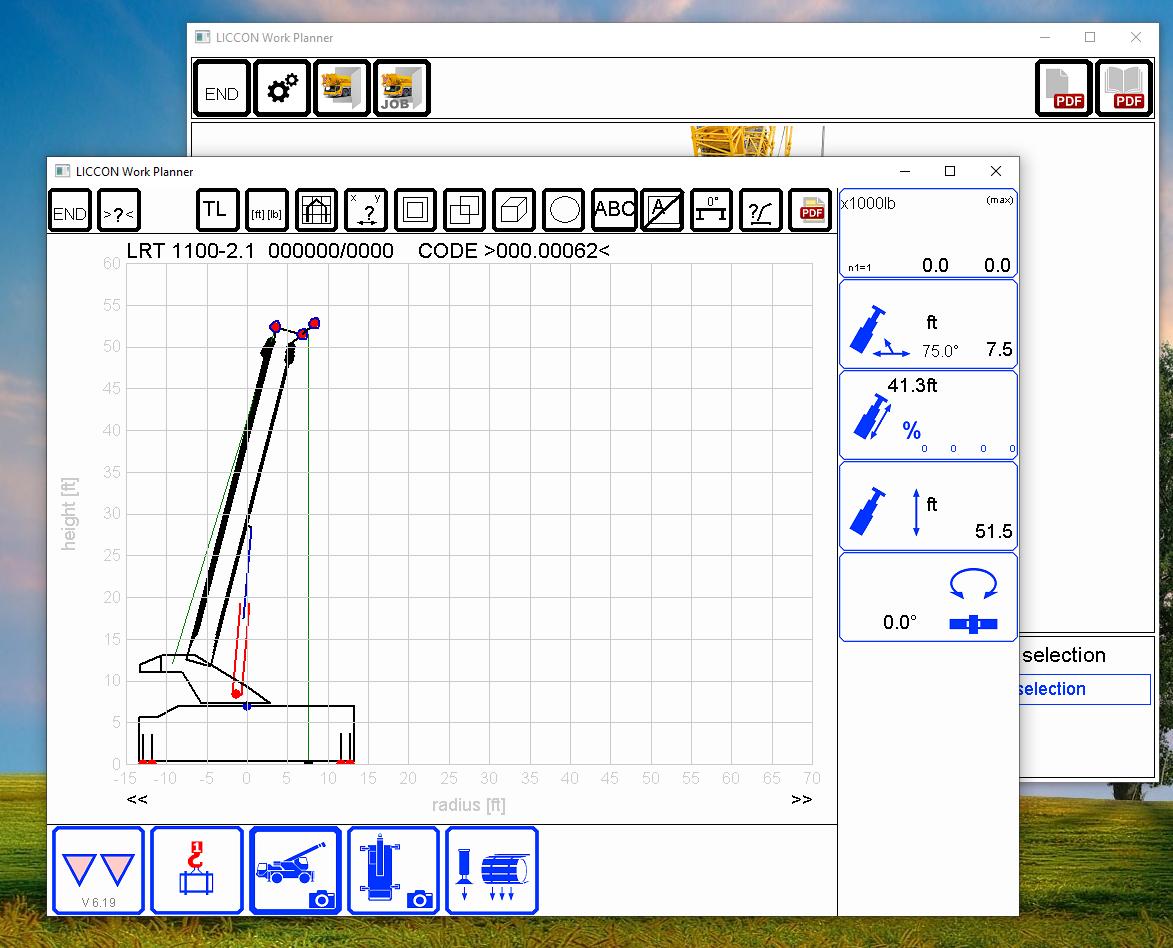
Task: Export PDF from front planner toolbar
Action: [810, 210]
